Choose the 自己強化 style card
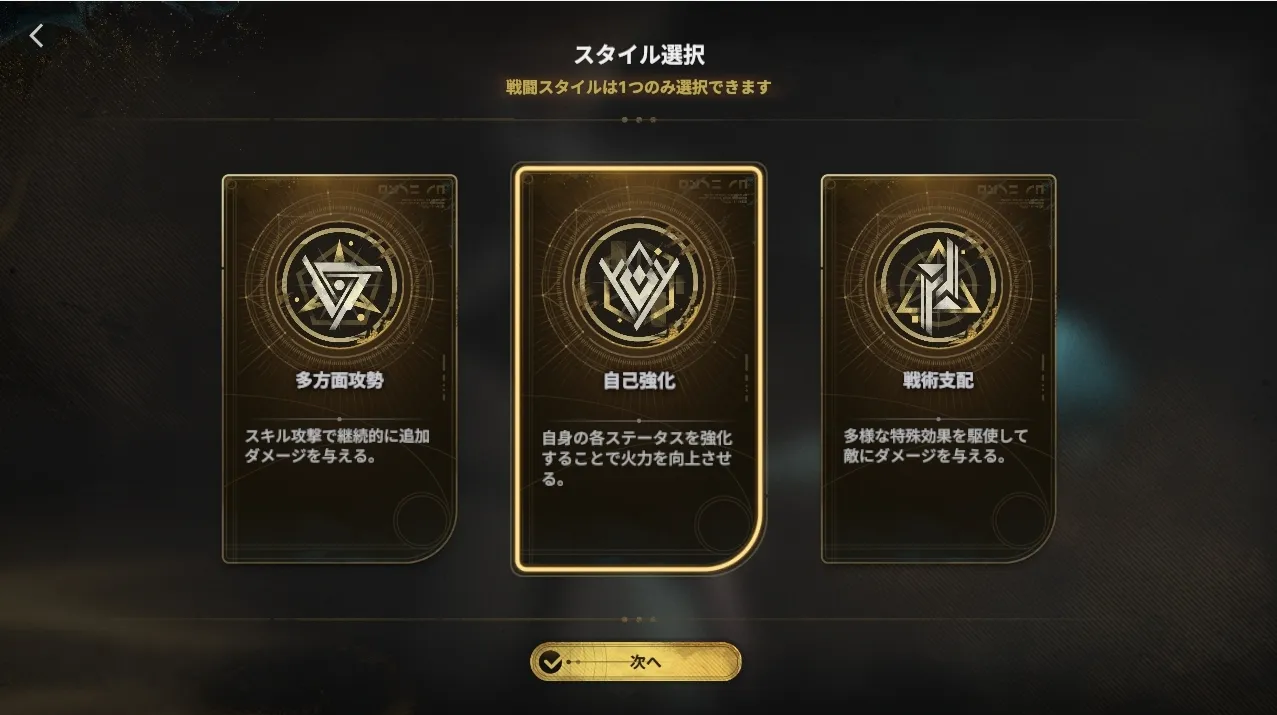Viewport: 1277px width, 715px height. pos(638,369)
